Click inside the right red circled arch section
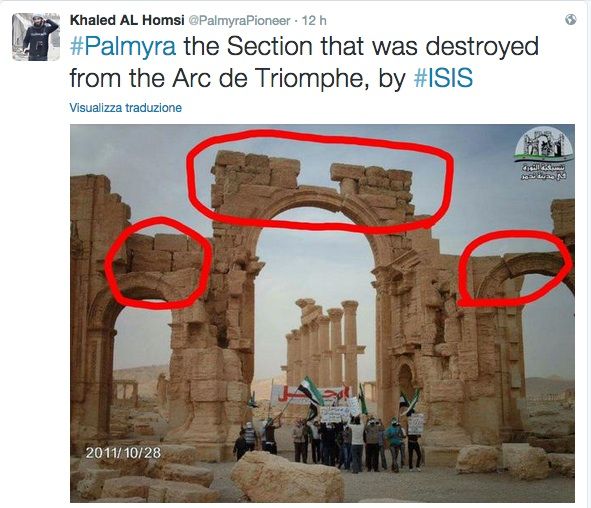The width and height of the screenshot is (591, 508). tap(514, 268)
